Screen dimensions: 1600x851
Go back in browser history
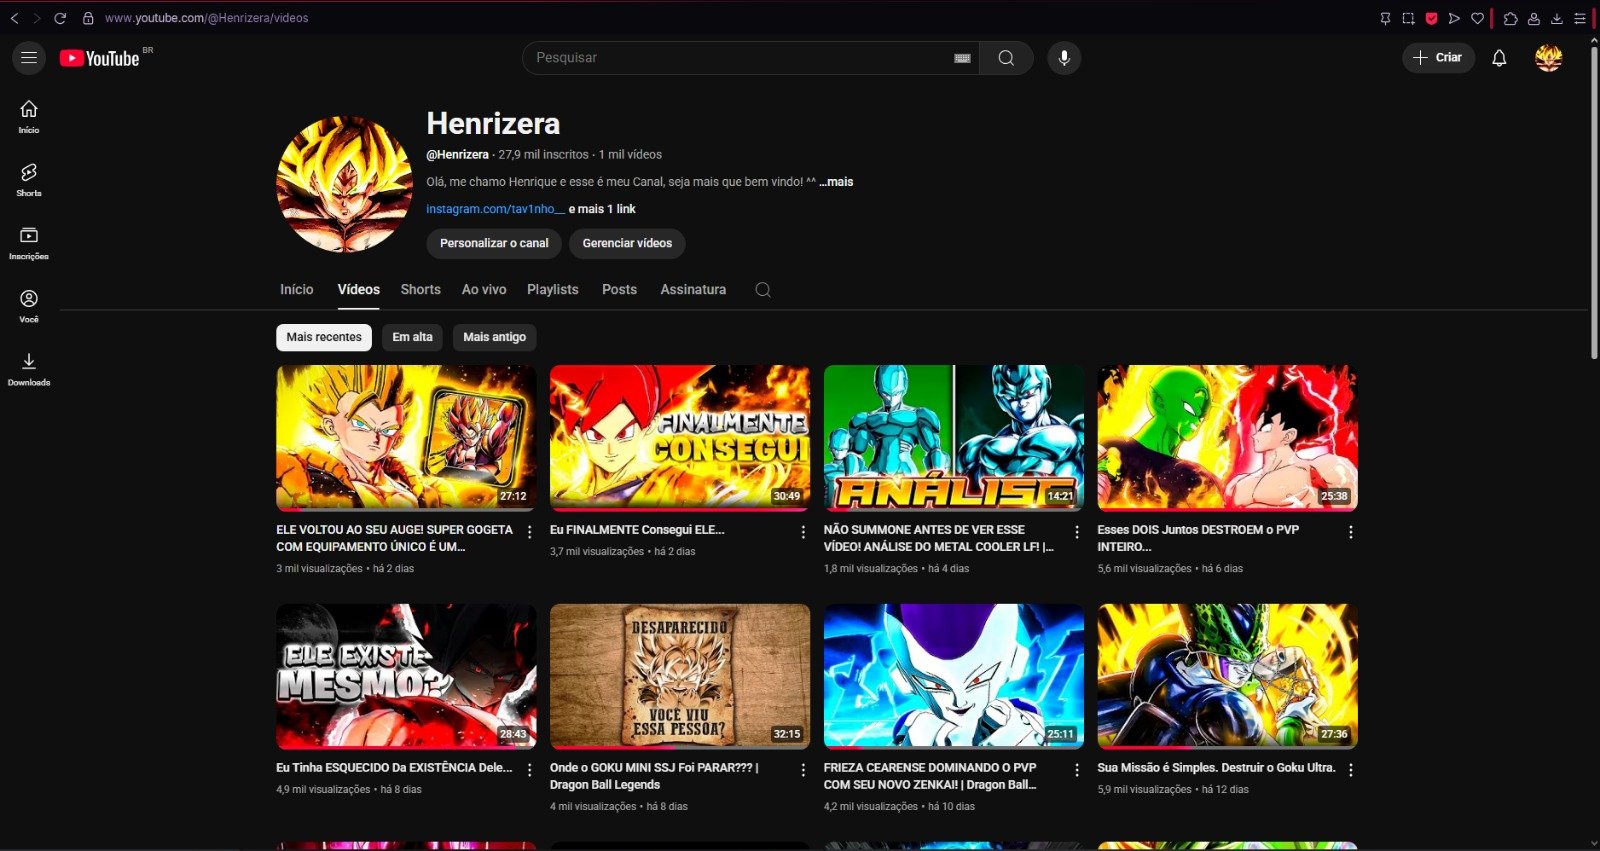15,18
